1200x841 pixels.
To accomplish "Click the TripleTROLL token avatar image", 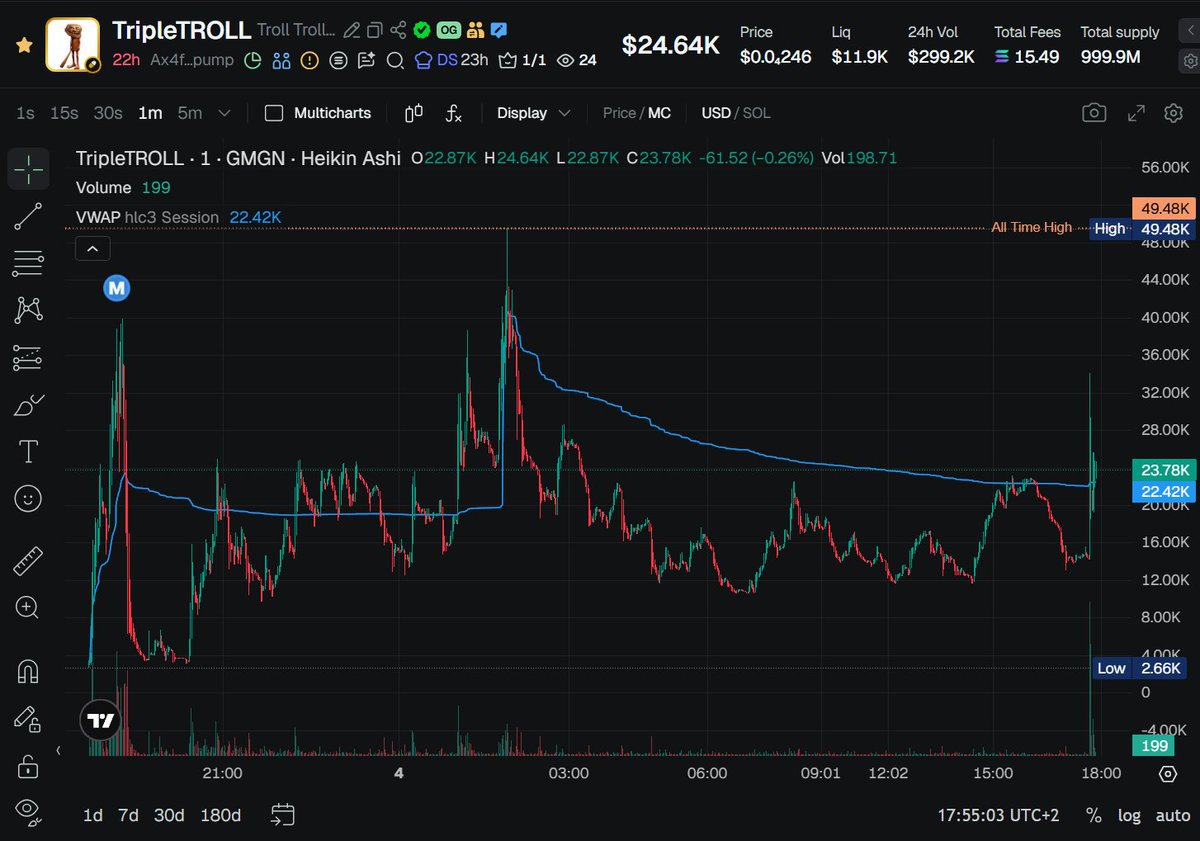I will [73, 45].
